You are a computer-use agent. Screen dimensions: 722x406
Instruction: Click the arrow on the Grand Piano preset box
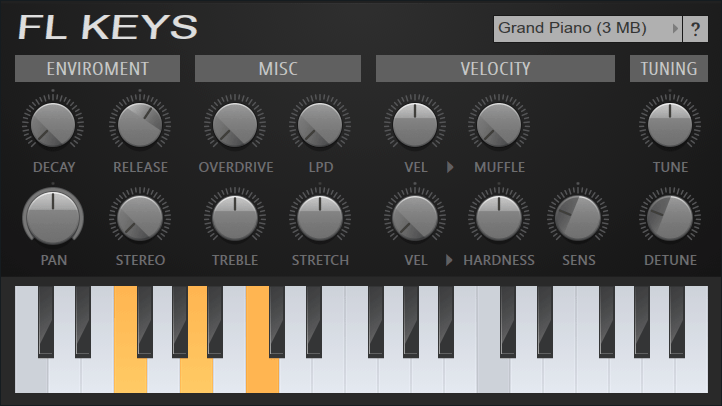(x=675, y=29)
